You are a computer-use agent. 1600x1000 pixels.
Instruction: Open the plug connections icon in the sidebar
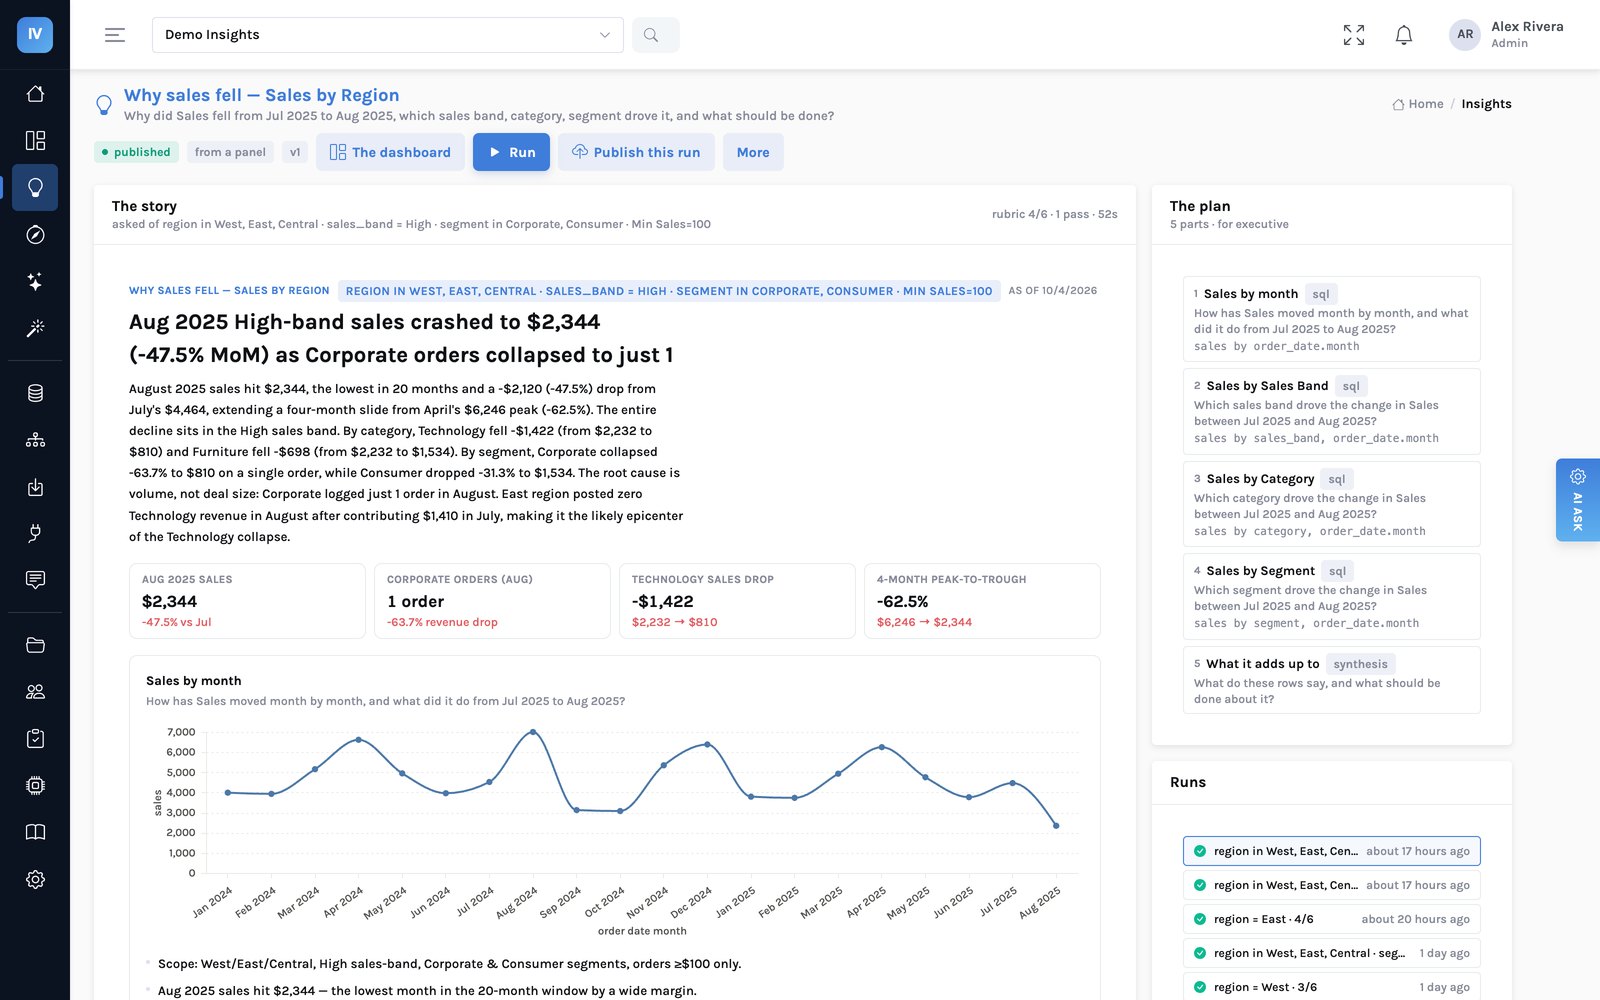click(35, 533)
